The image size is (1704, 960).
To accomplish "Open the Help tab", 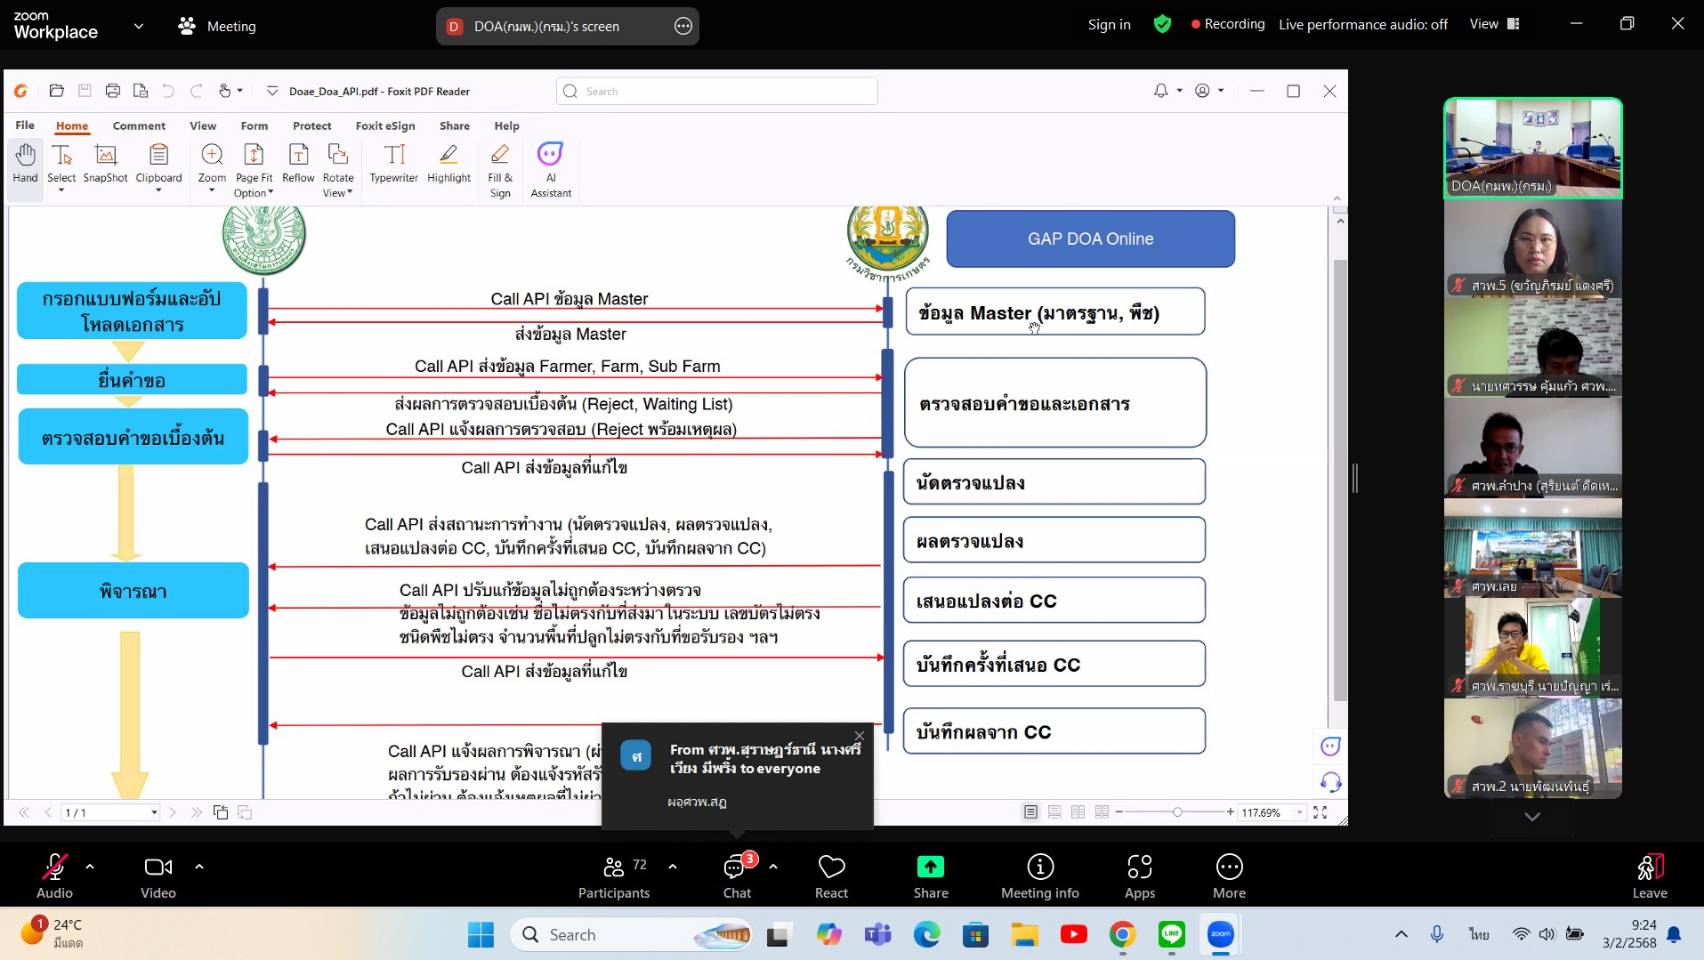I will point(507,126).
